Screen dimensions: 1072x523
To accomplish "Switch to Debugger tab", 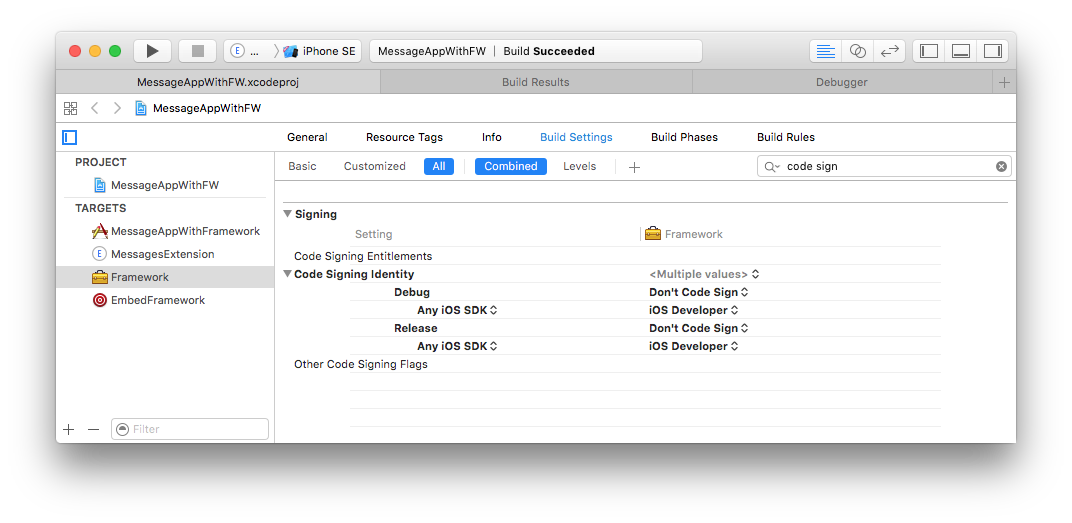I will [842, 82].
